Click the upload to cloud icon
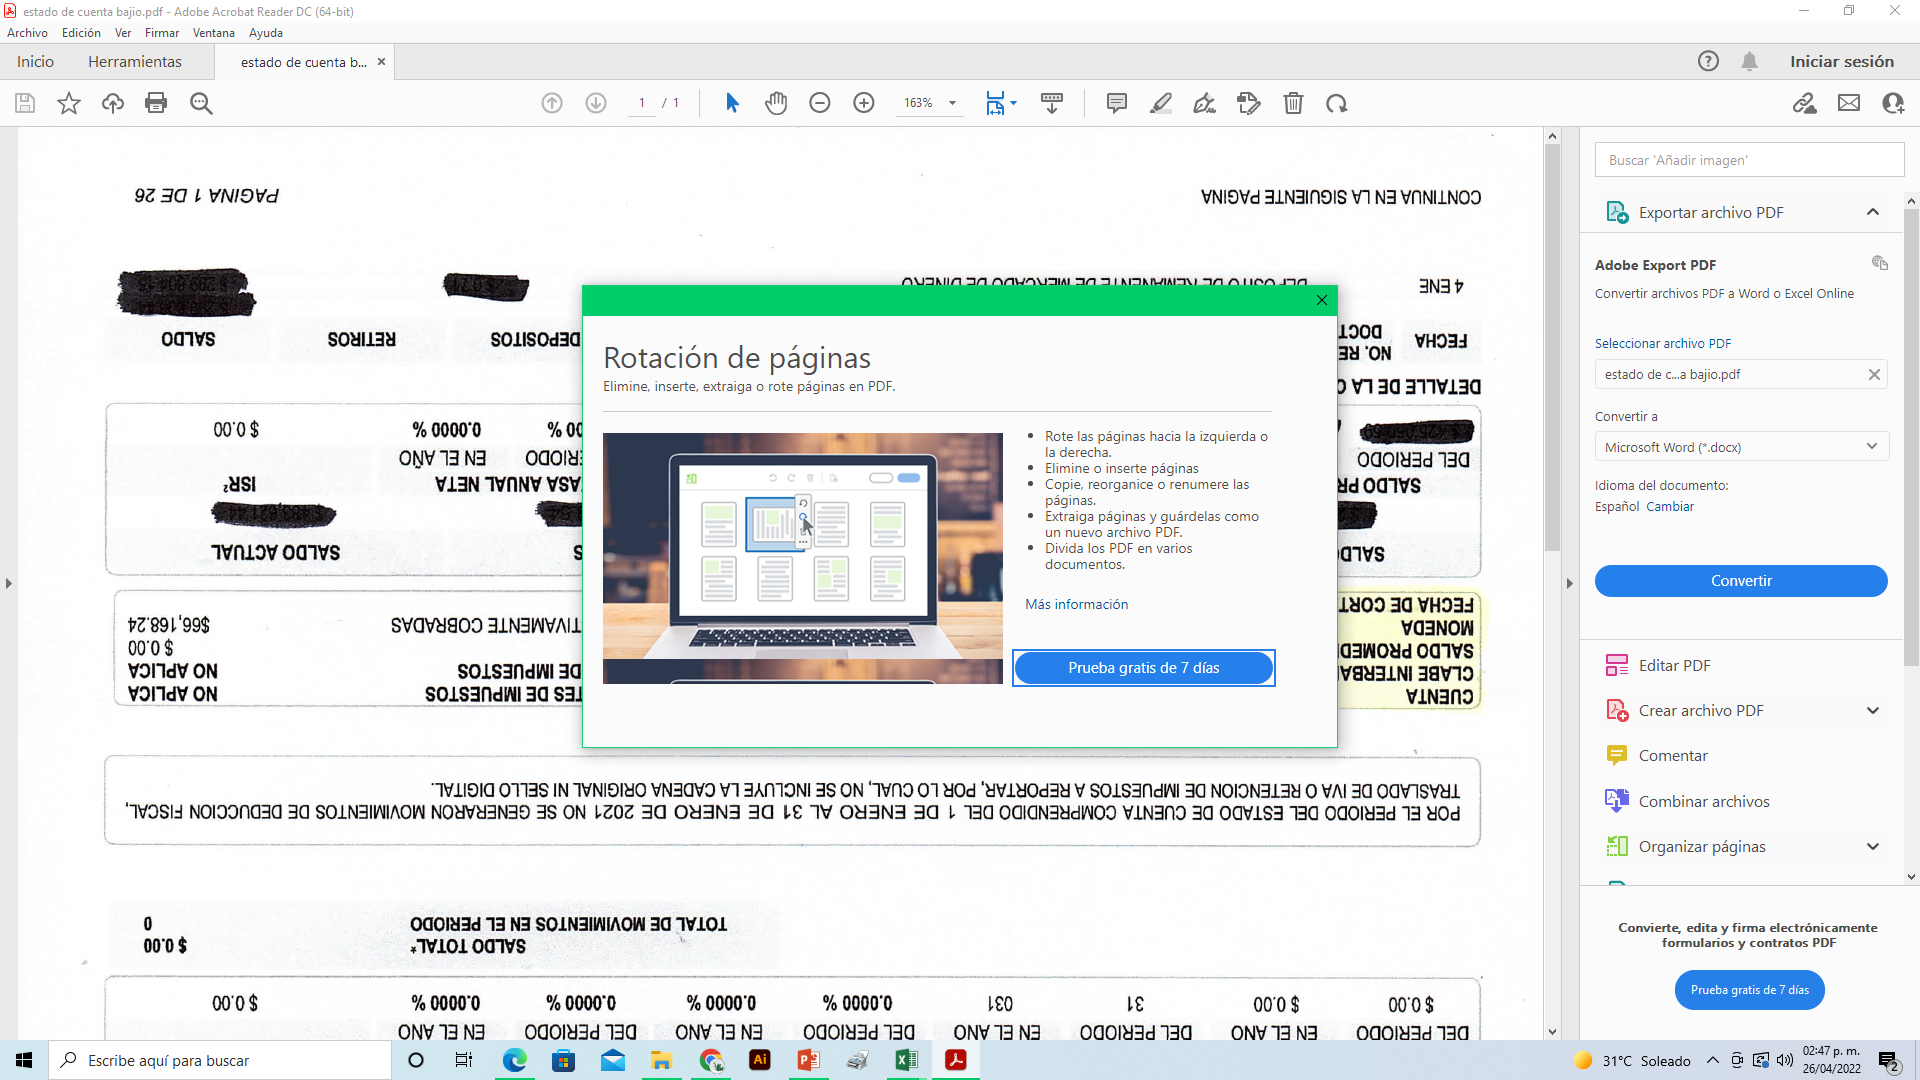The height and width of the screenshot is (1080, 1920). [x=113, y=103]
